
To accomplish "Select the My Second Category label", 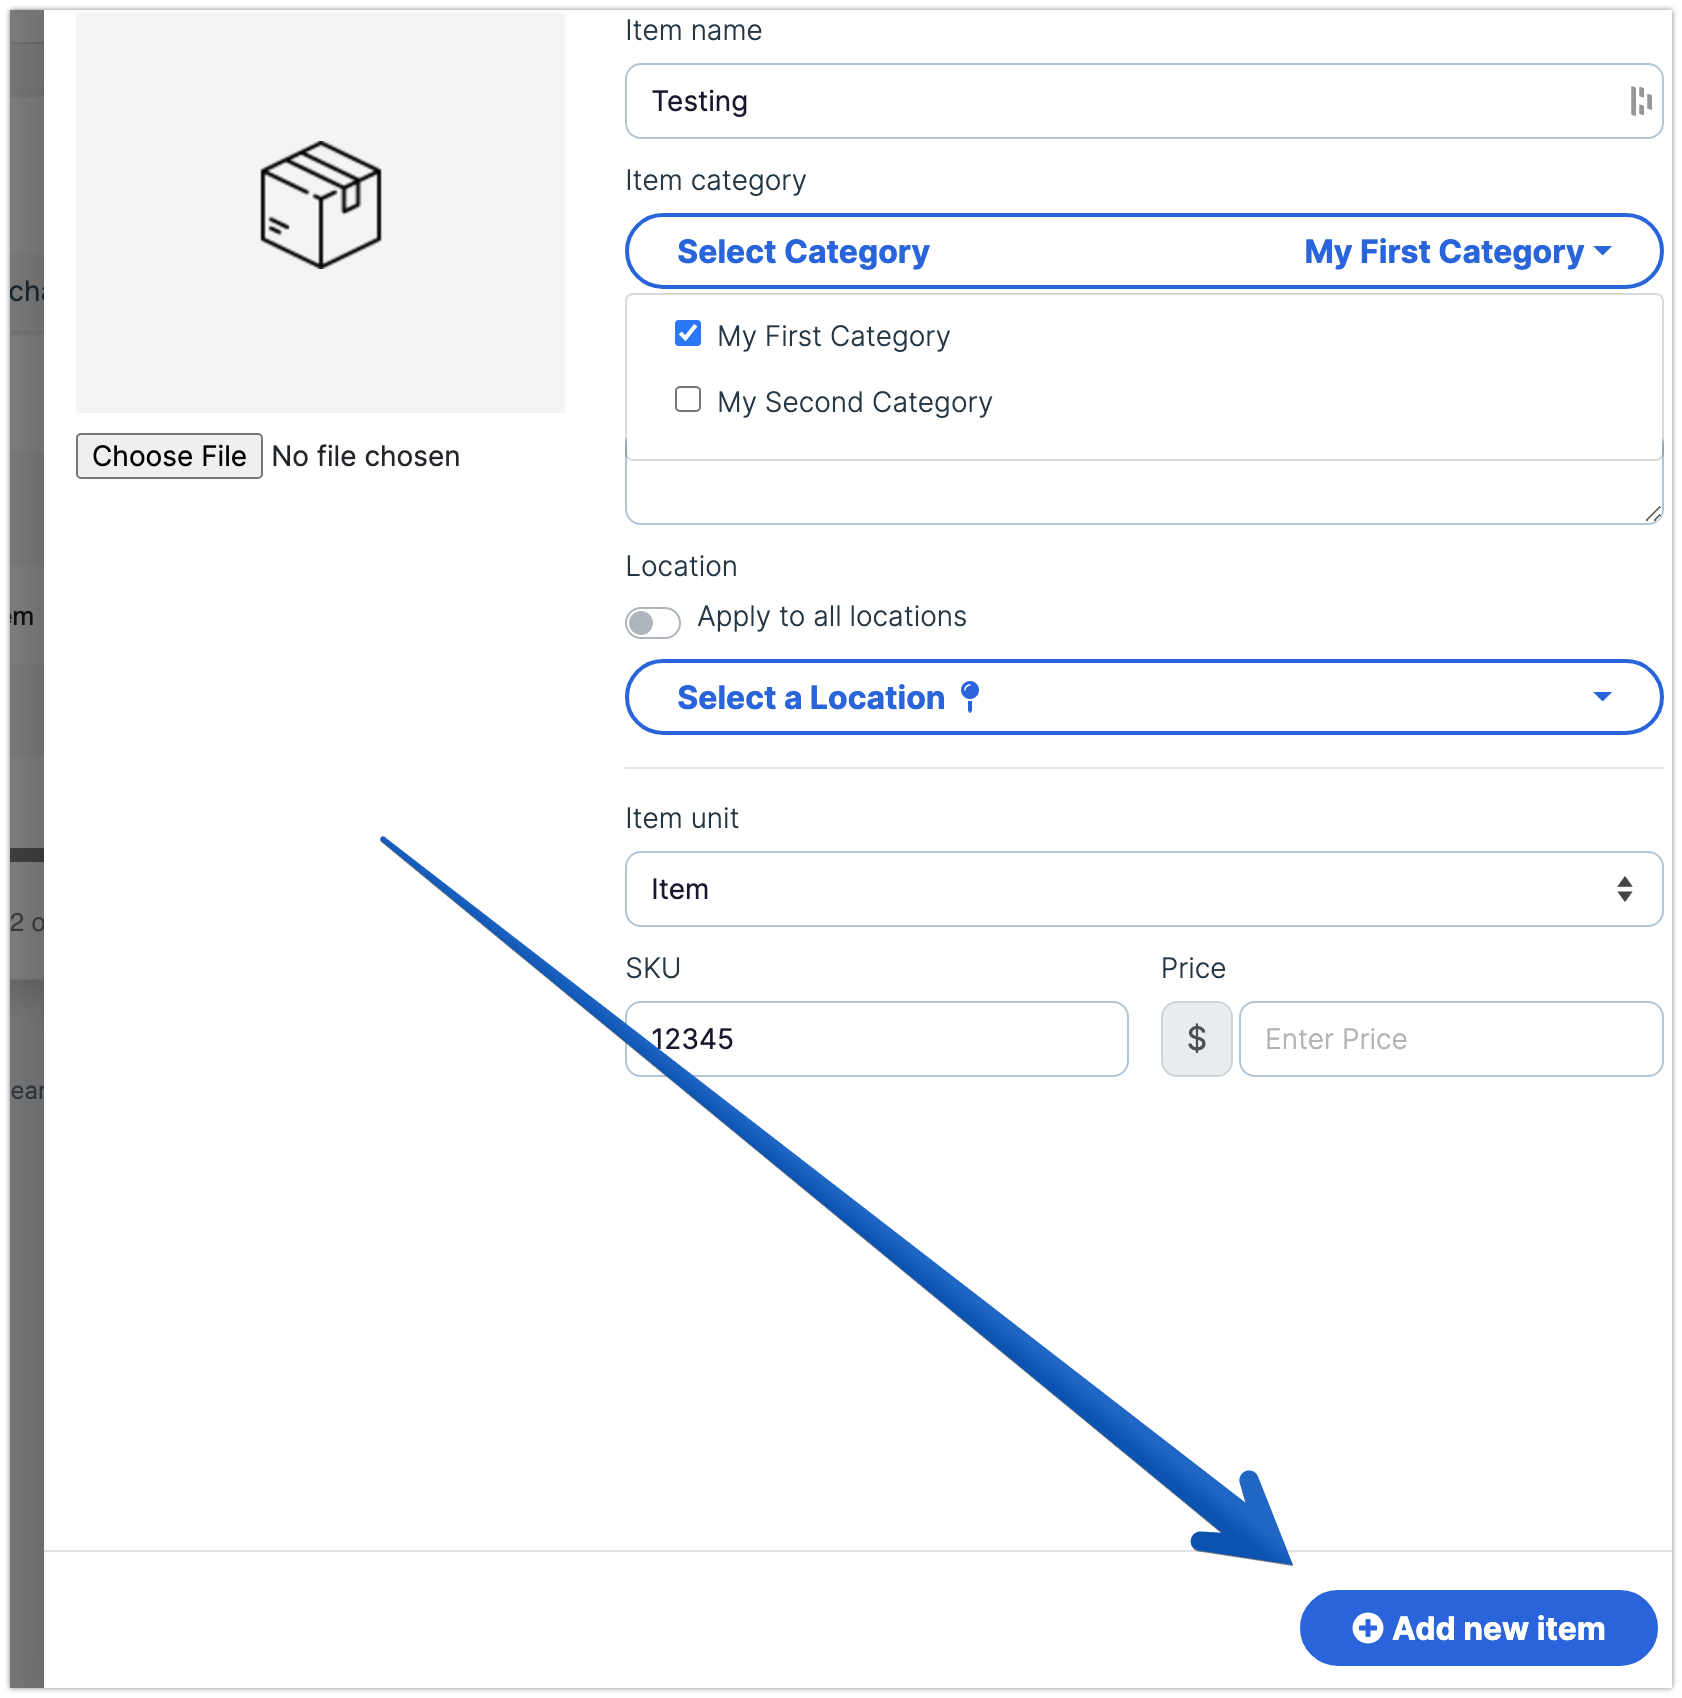I will 854,402.
